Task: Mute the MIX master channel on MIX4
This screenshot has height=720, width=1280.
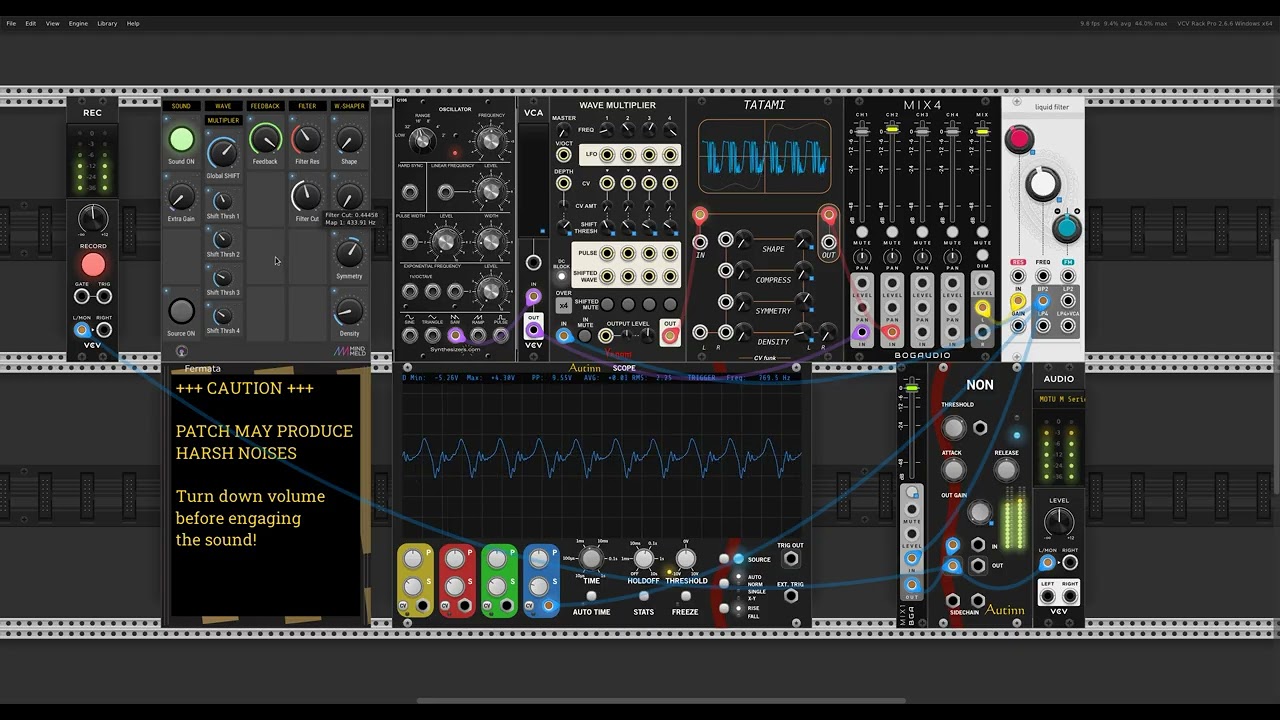Action: click(982, 232)
